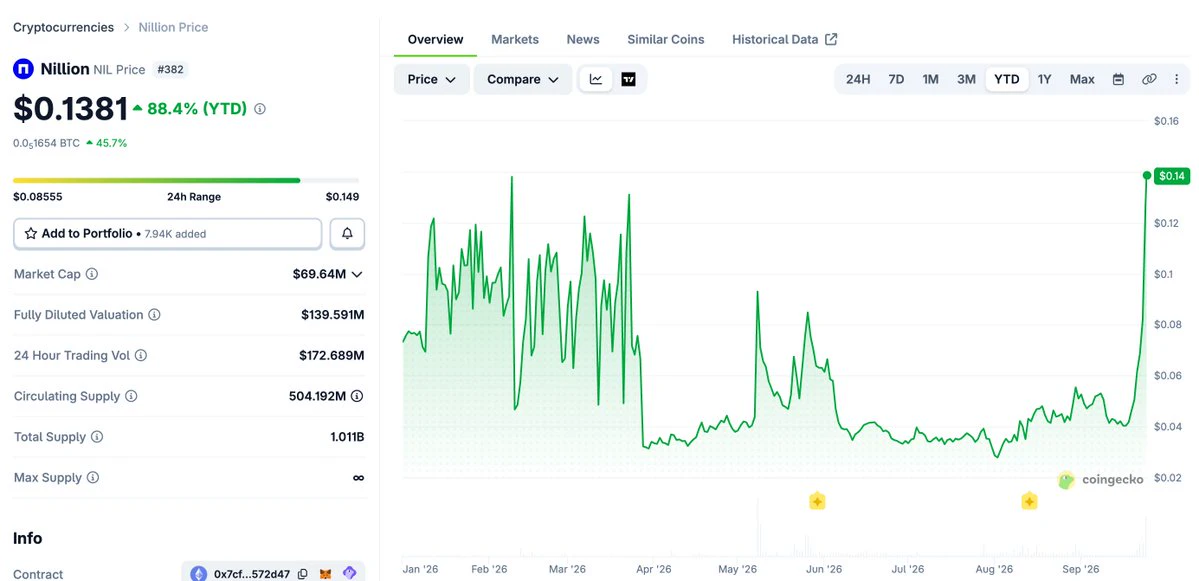Viewport: 1199px width, 581px height.
Task: Click the $0.149 range high value
Action: (x=343, y=196)
